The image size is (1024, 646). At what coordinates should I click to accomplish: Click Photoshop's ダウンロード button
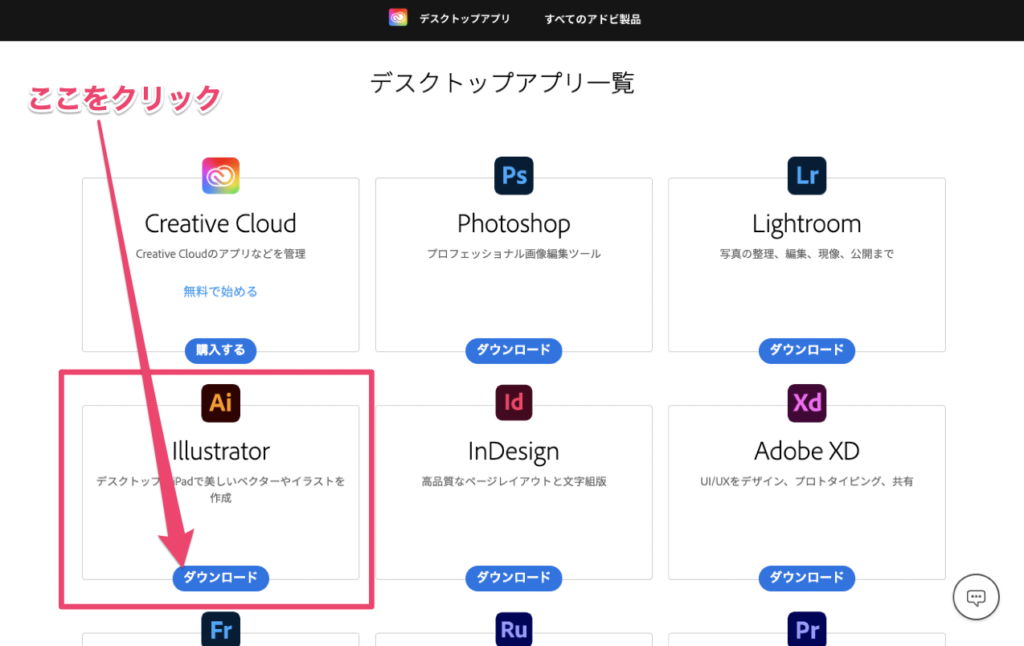[513, 351]
